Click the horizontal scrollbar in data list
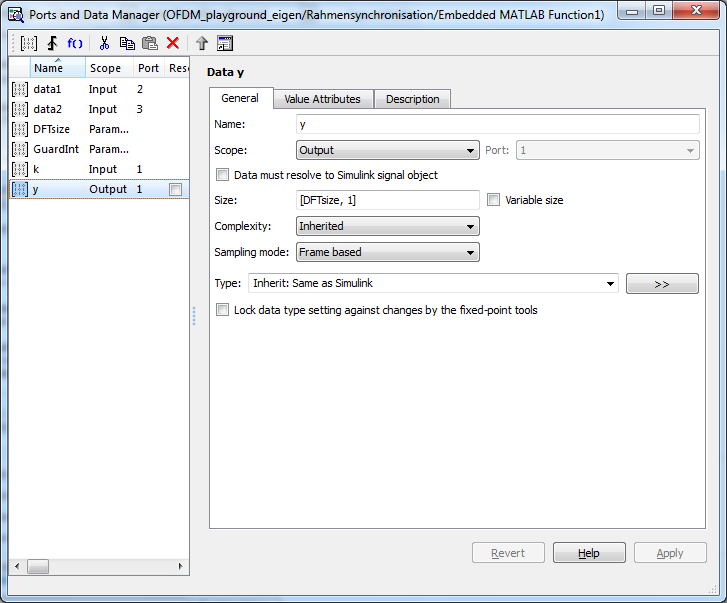The image size is (727, 603). tap(100, 566)
